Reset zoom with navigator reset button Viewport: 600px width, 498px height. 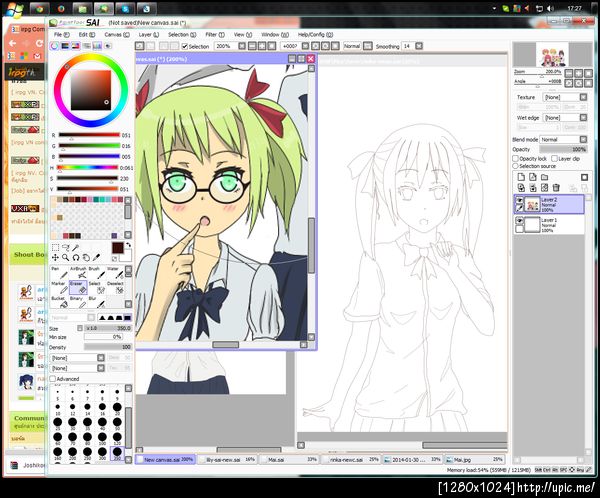[589, 73]
